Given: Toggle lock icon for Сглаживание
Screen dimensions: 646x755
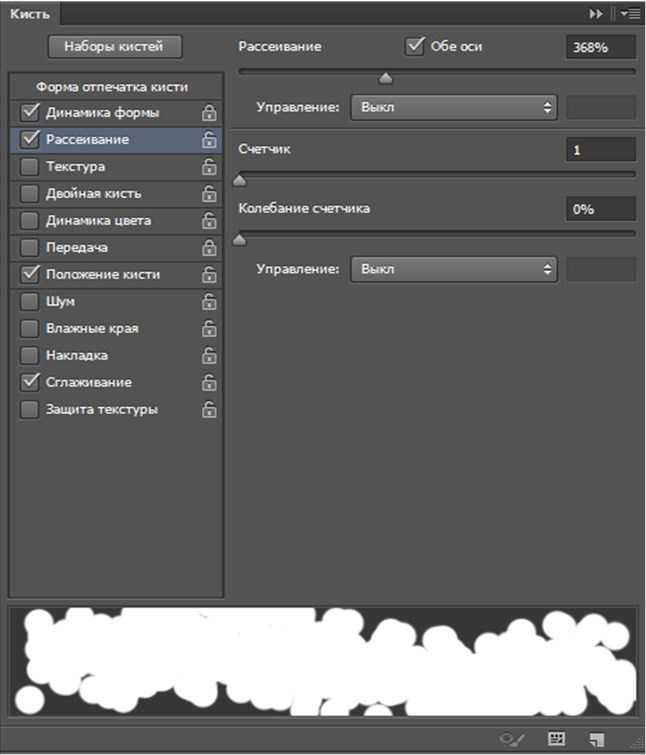Looking at the screenshot, I should (x=209, y=382).
